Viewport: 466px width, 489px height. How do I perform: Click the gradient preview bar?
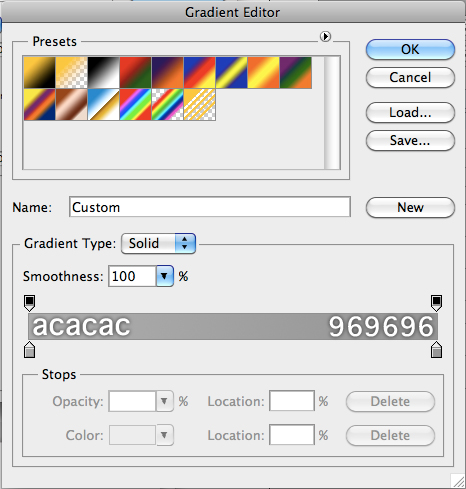[233, 326]
